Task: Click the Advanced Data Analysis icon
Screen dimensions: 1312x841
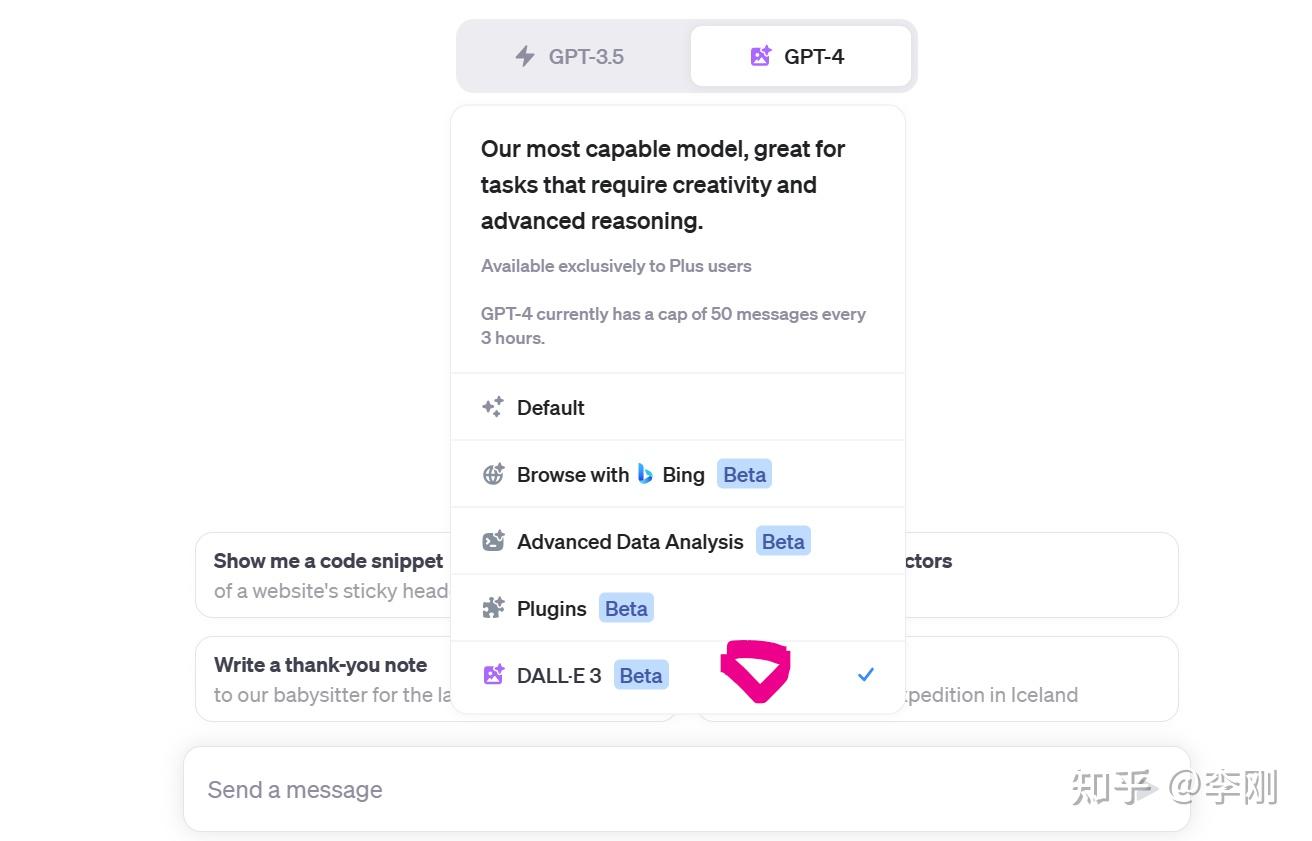Action: 493,541
